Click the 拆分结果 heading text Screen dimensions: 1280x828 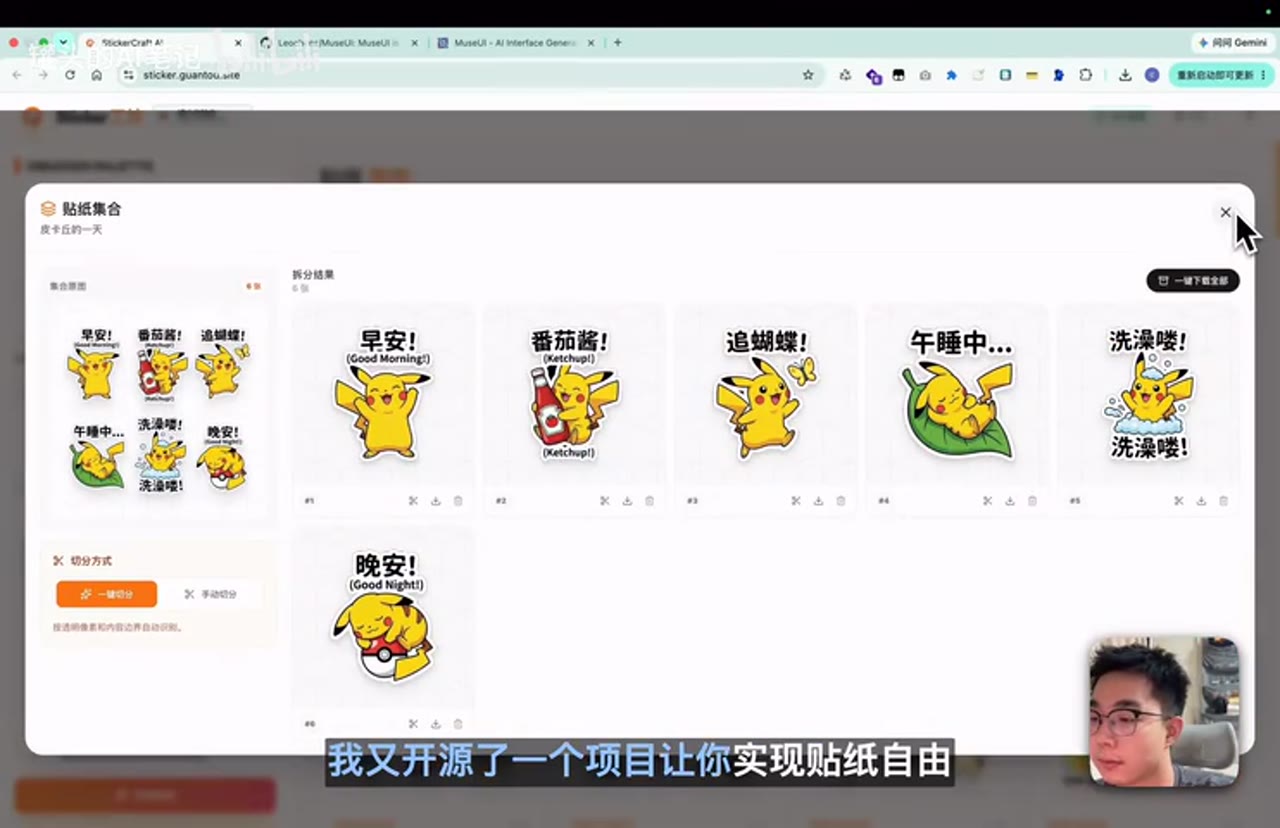click(x=313, y=274)
